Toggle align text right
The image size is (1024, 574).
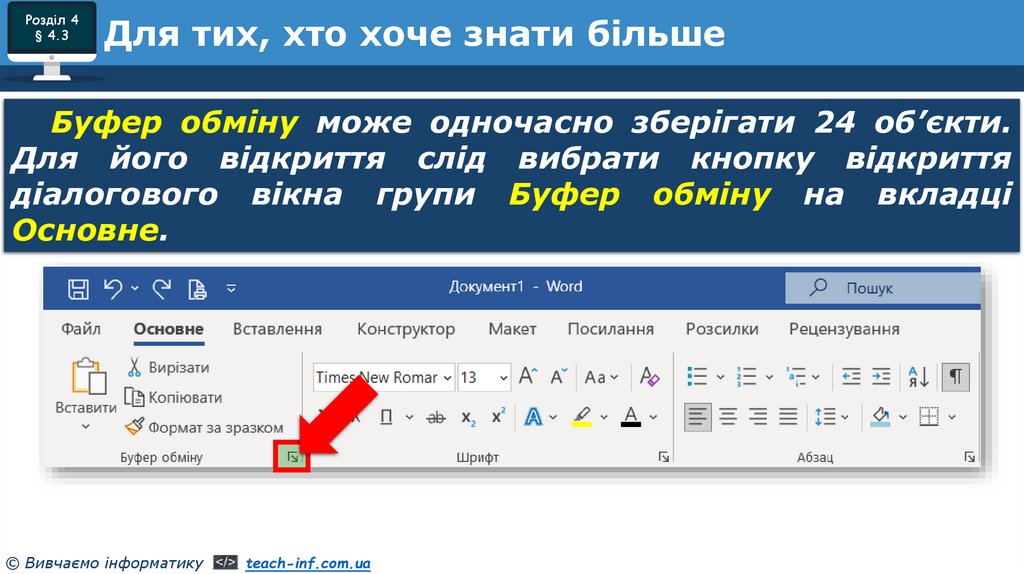coord(758,417)
